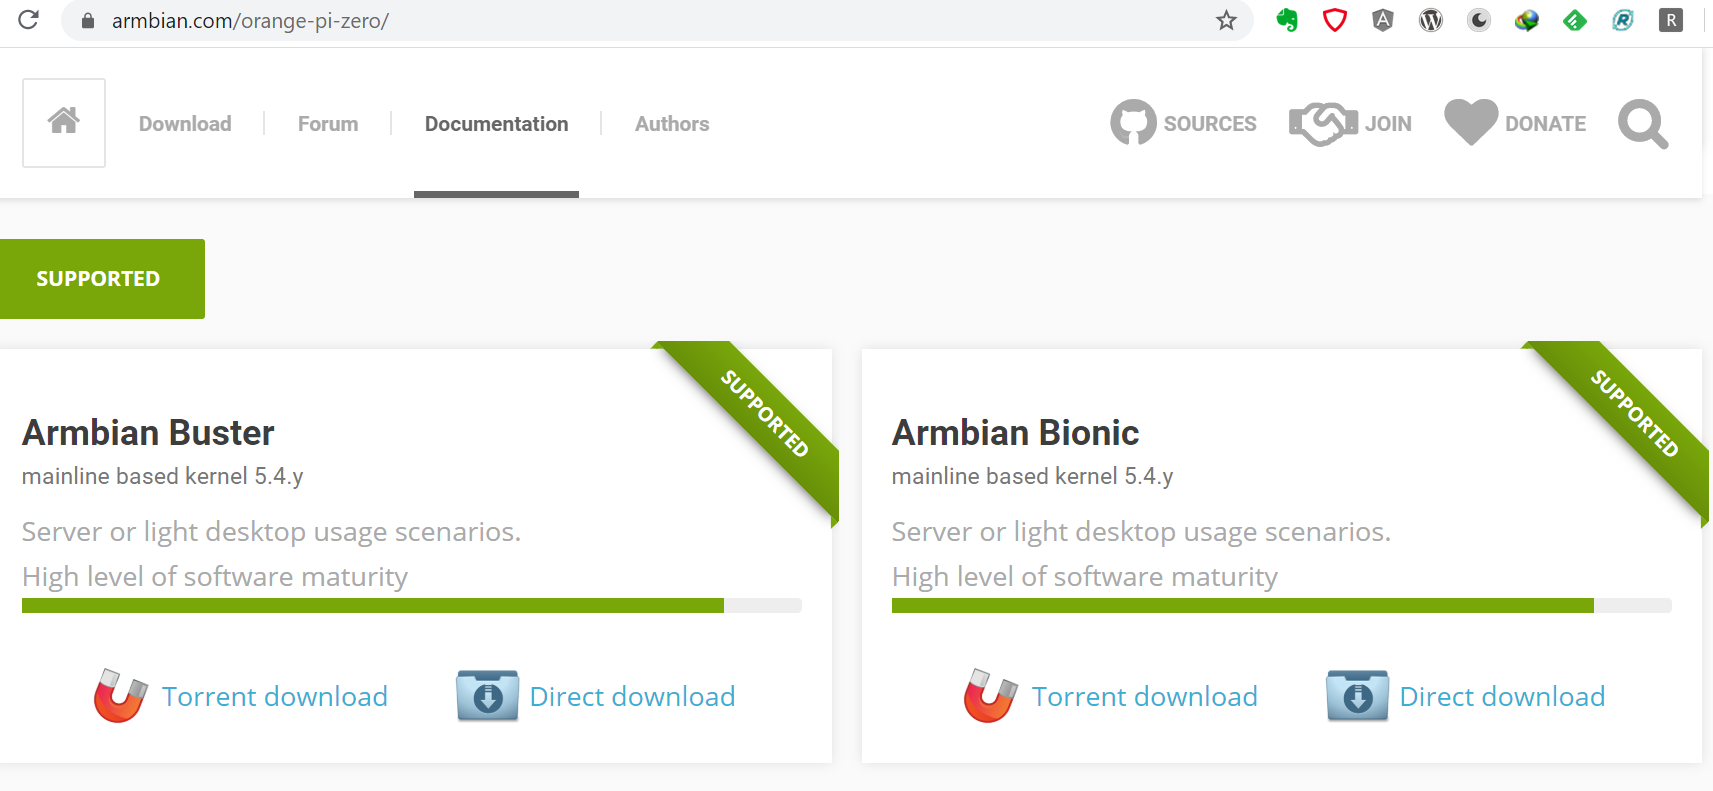The height and width of the screenshot is (791, 1713).
Task: Reload the page
Action: [x=28, y=20]
